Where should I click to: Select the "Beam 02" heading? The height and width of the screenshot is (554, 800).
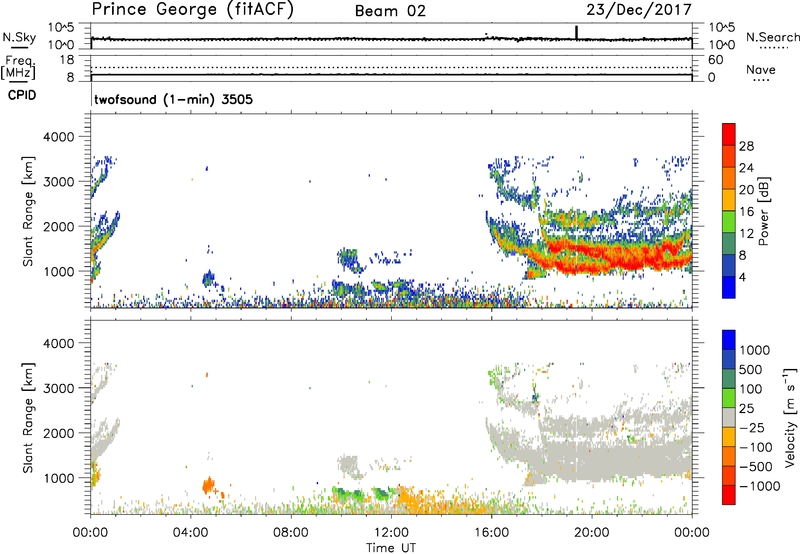(390, 11)
